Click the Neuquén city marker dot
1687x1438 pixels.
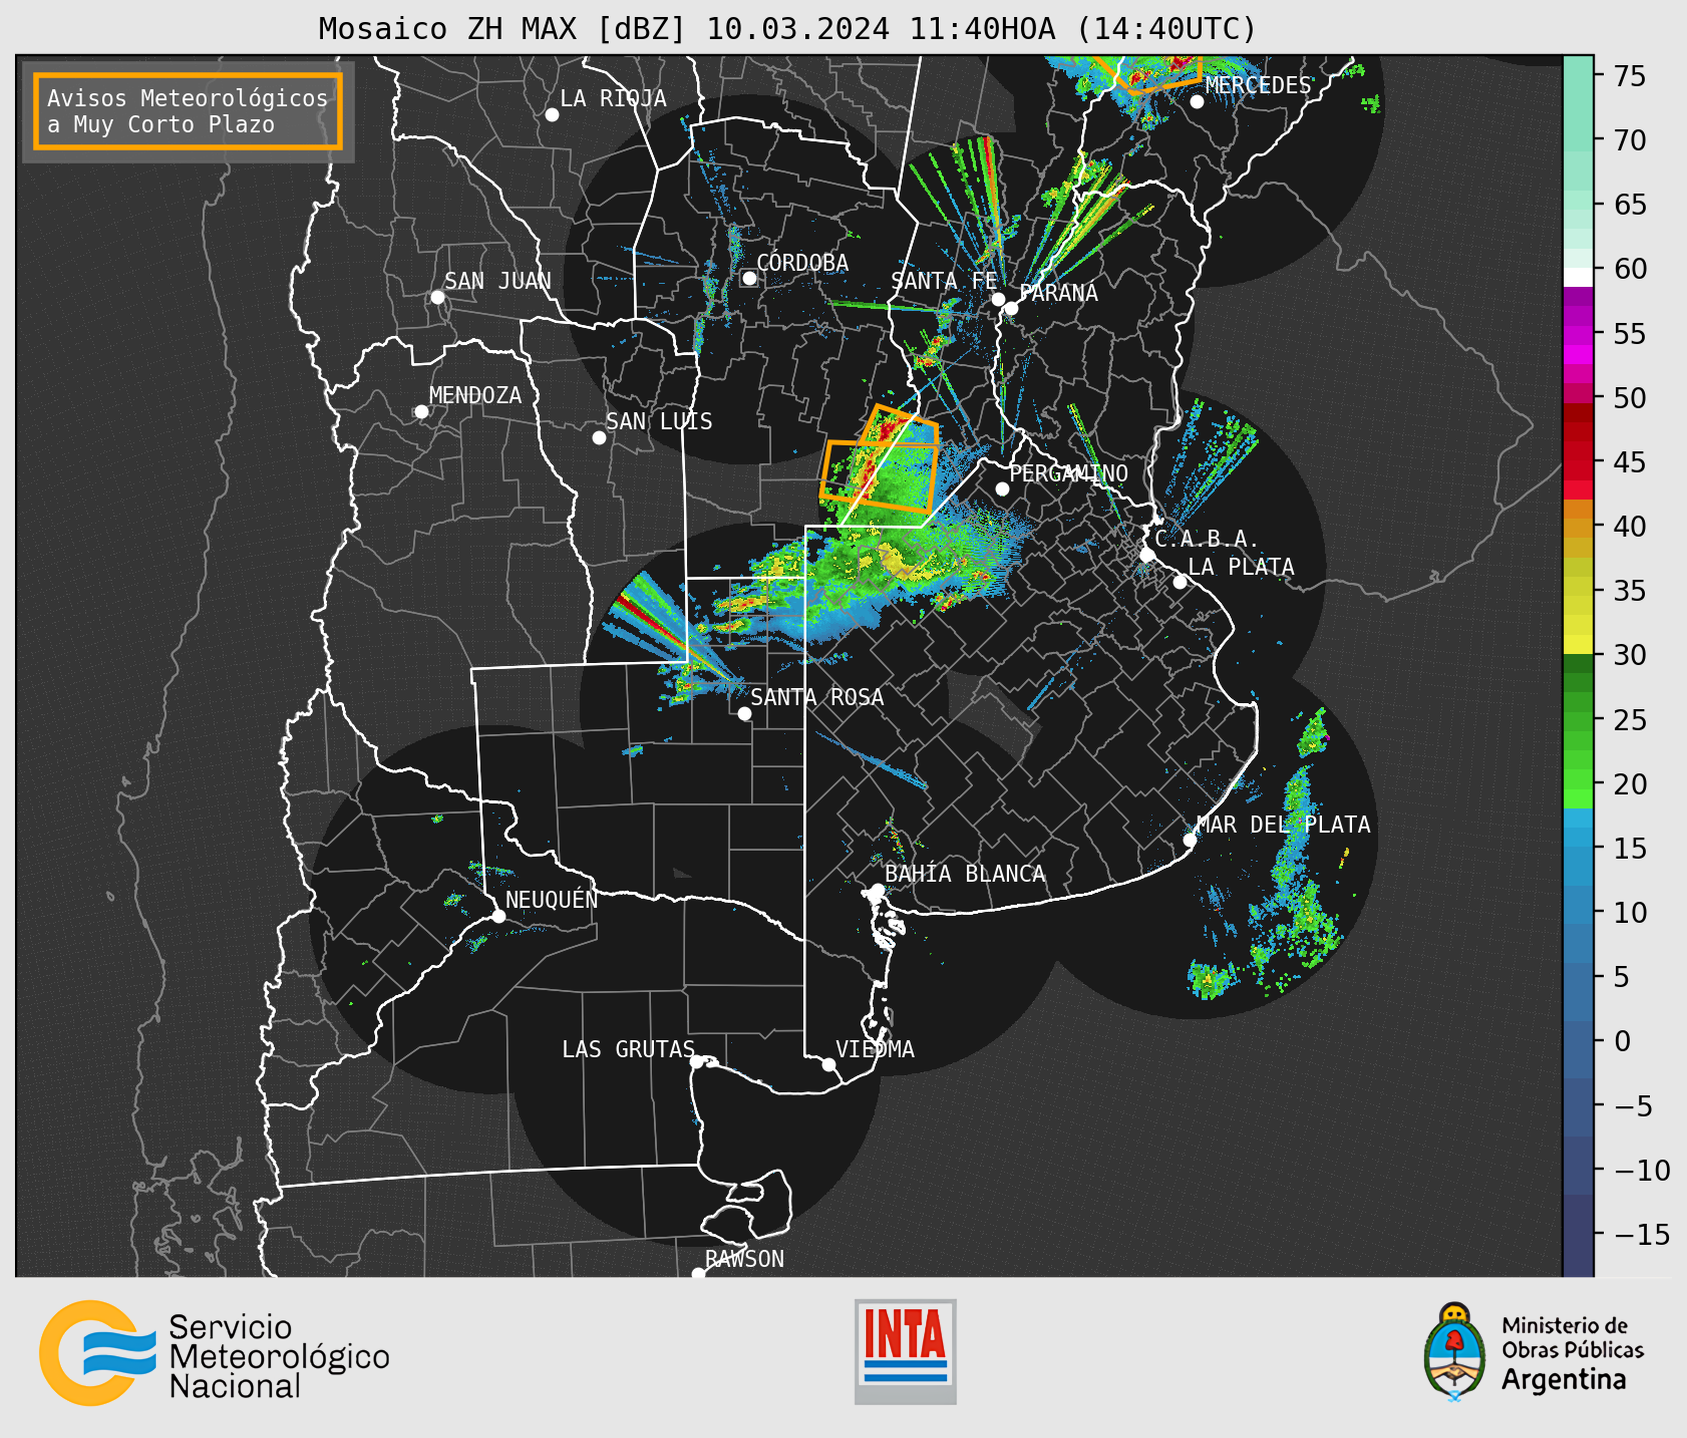(498, 916)
